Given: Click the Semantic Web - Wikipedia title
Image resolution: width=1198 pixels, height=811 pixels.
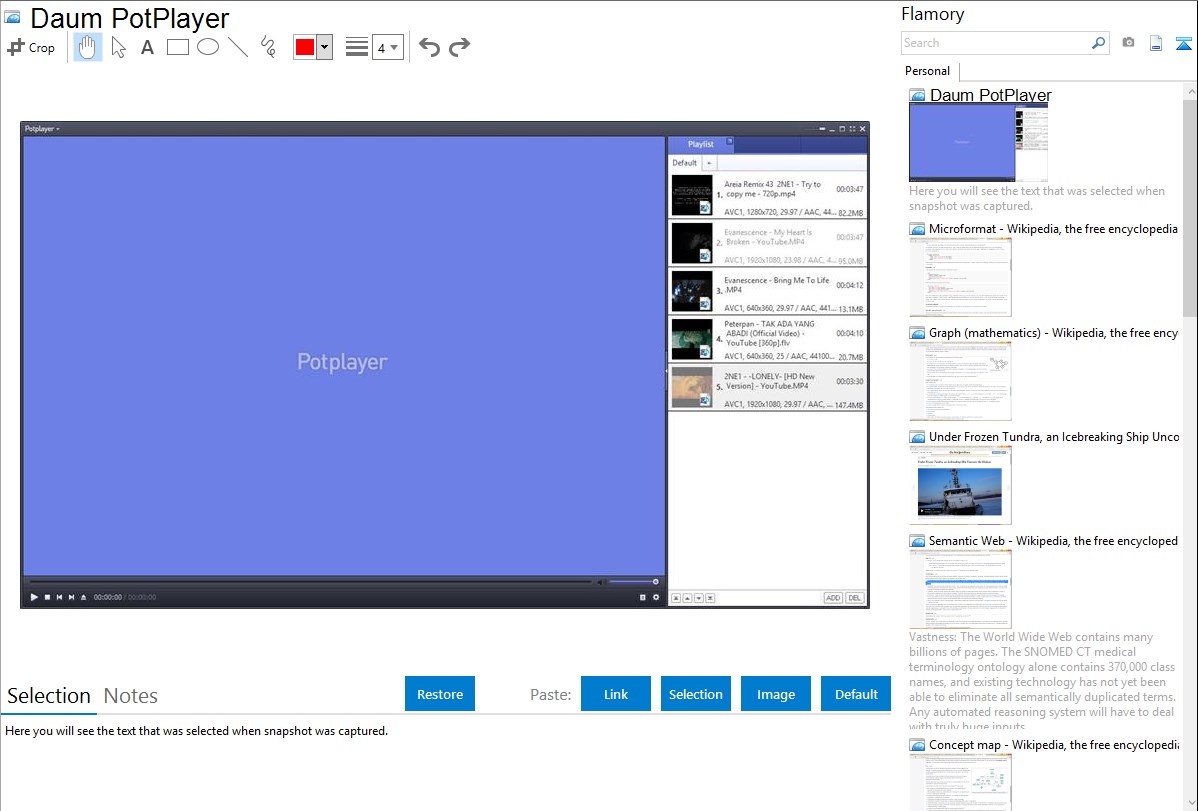Looking at the screenshot, I should pos(1053,540).
